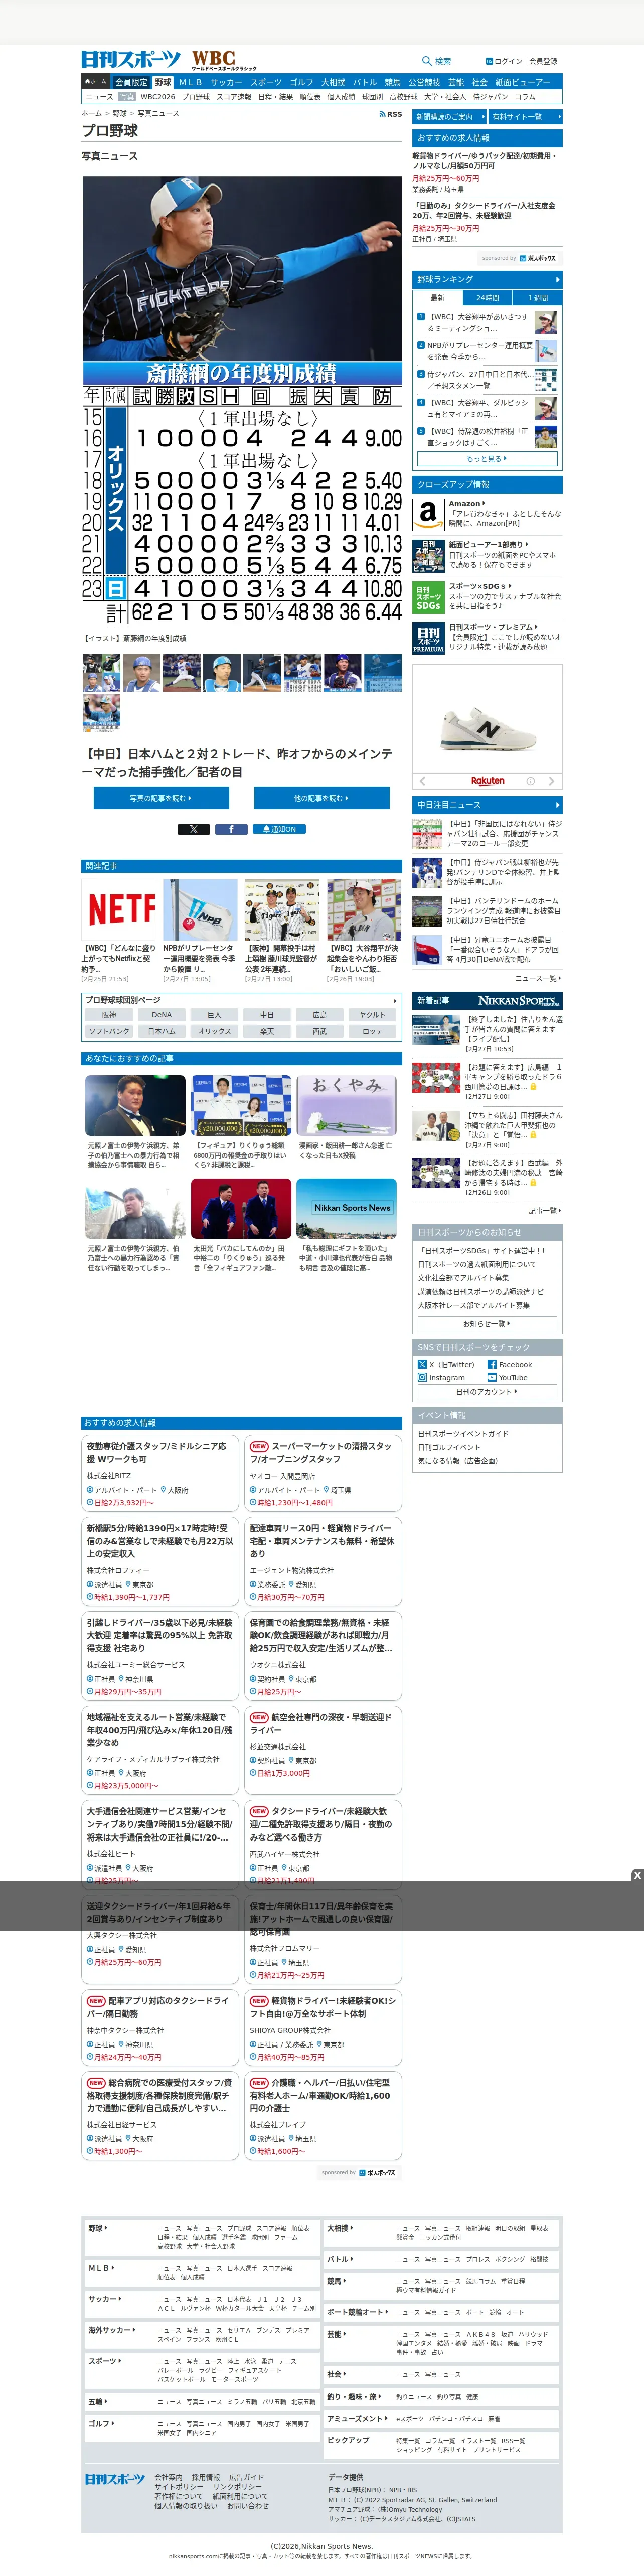This screenshot has height=2576, width=644.
Task: Click previous arrow in Rakuten ad
Action: point(422,781)
